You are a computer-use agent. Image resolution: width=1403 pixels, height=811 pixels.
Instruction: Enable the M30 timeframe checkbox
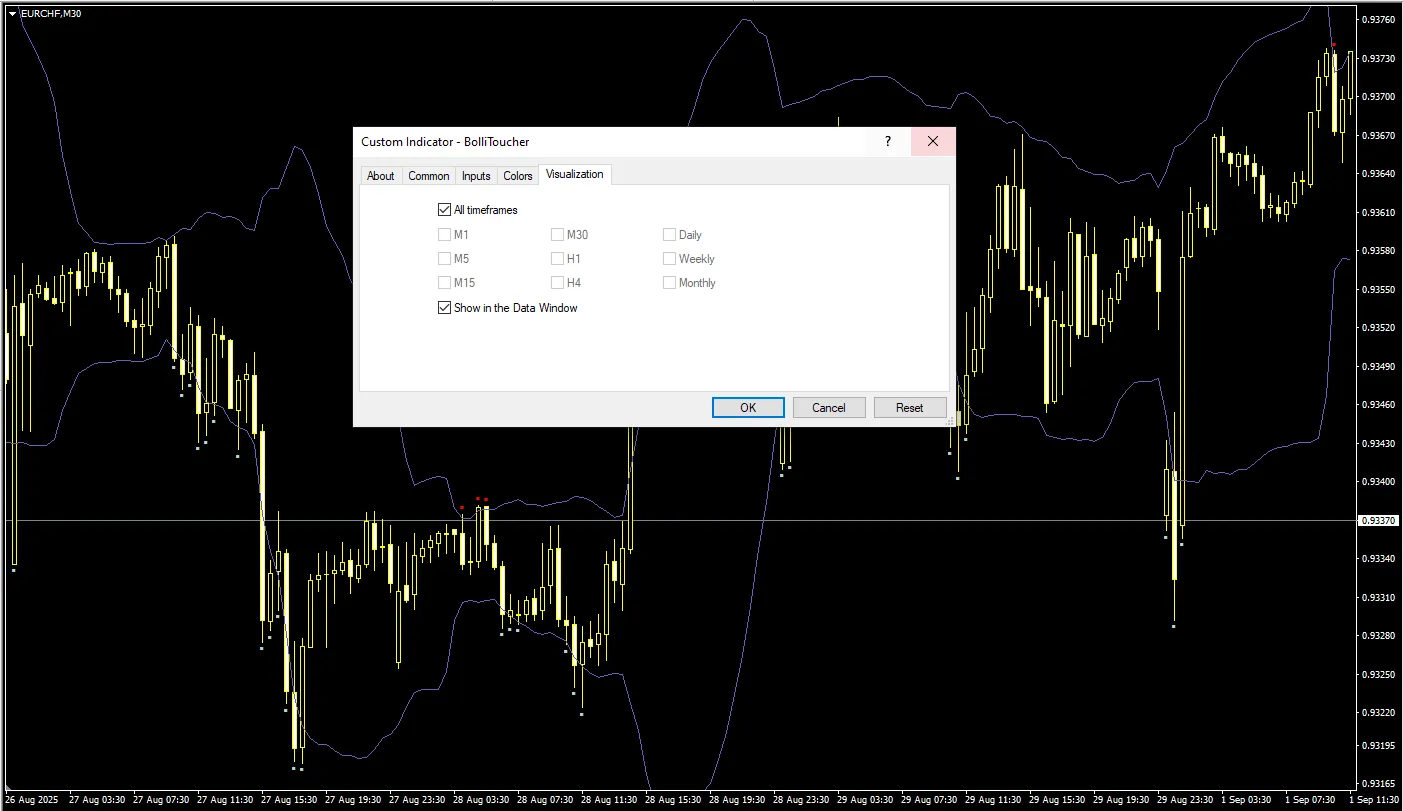[x=557, y=235]
